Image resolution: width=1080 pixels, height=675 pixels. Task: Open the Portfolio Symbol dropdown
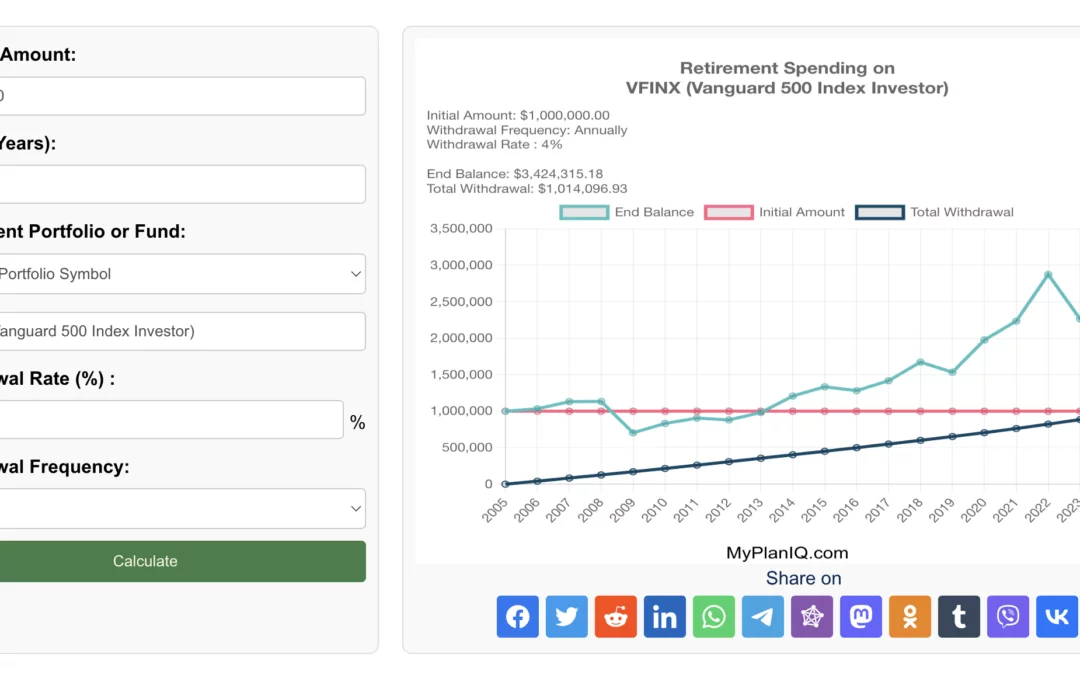182,273
